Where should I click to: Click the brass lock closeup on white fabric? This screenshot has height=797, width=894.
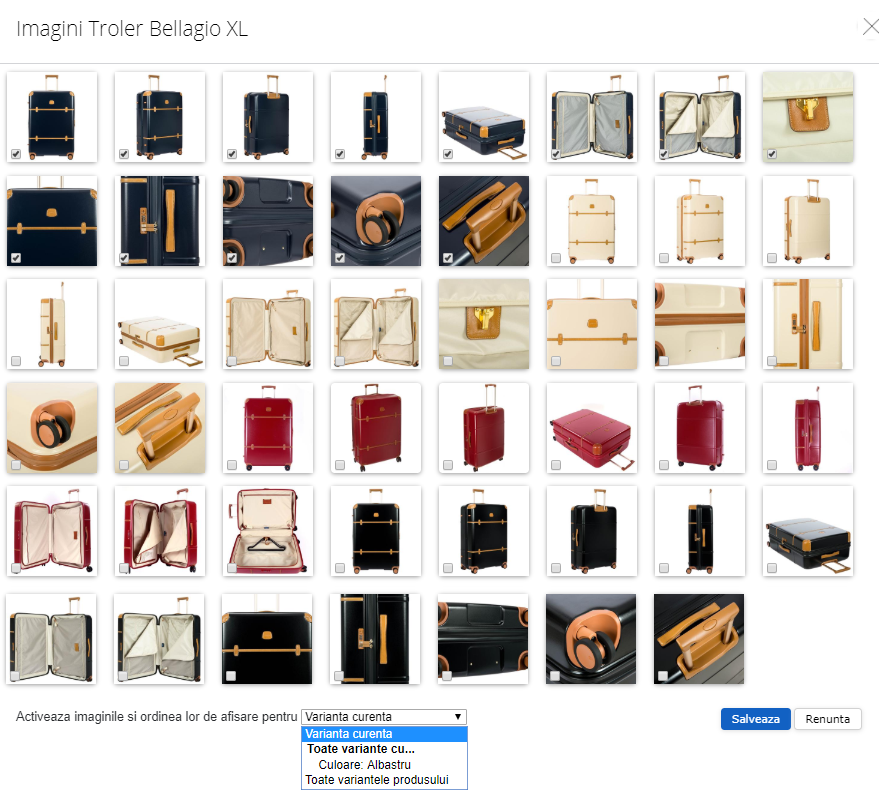[807, 116]
